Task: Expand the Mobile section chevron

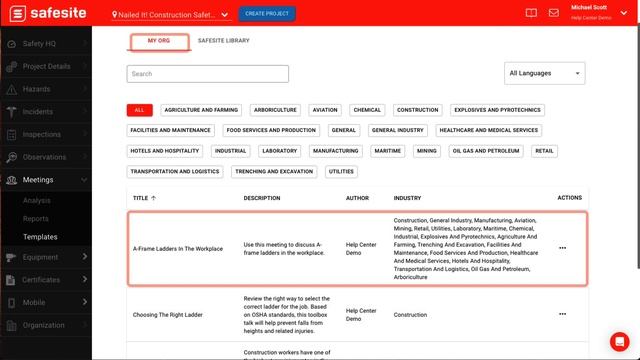Action: pos(85,302)
